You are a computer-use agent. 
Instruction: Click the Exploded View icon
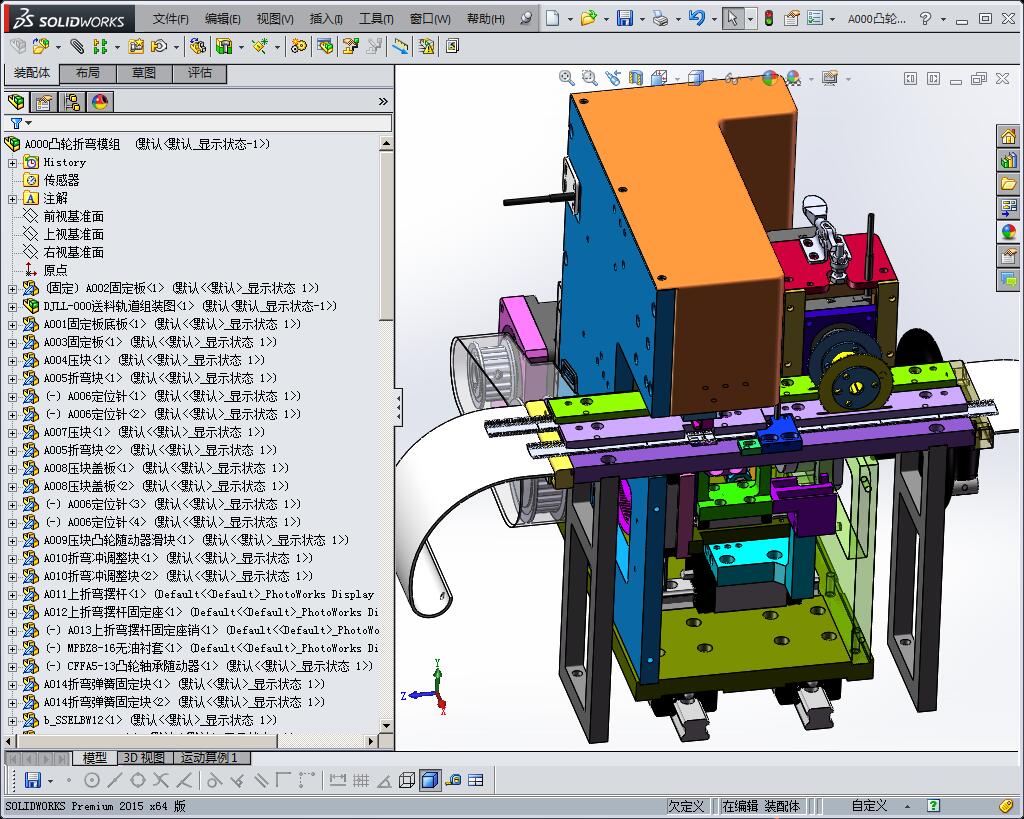click(351, 46)
